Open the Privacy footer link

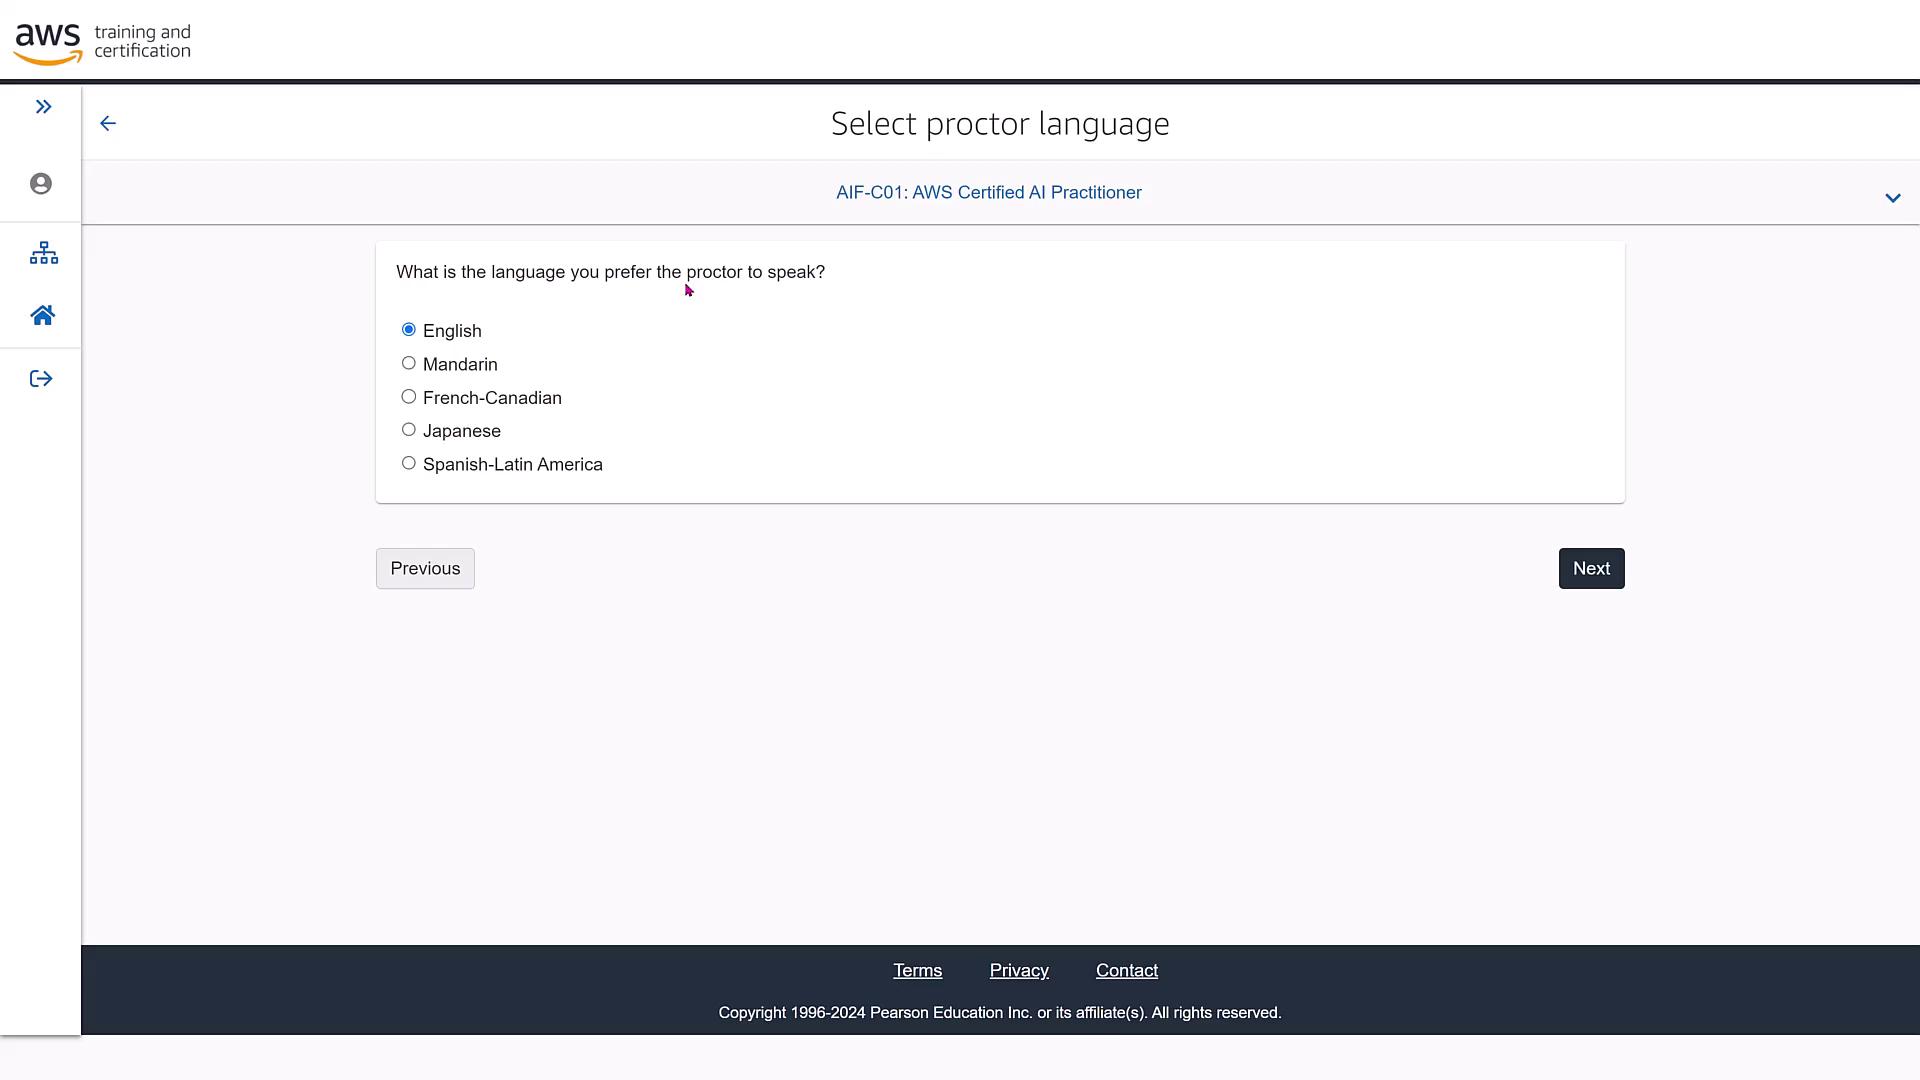(1019, 971)
